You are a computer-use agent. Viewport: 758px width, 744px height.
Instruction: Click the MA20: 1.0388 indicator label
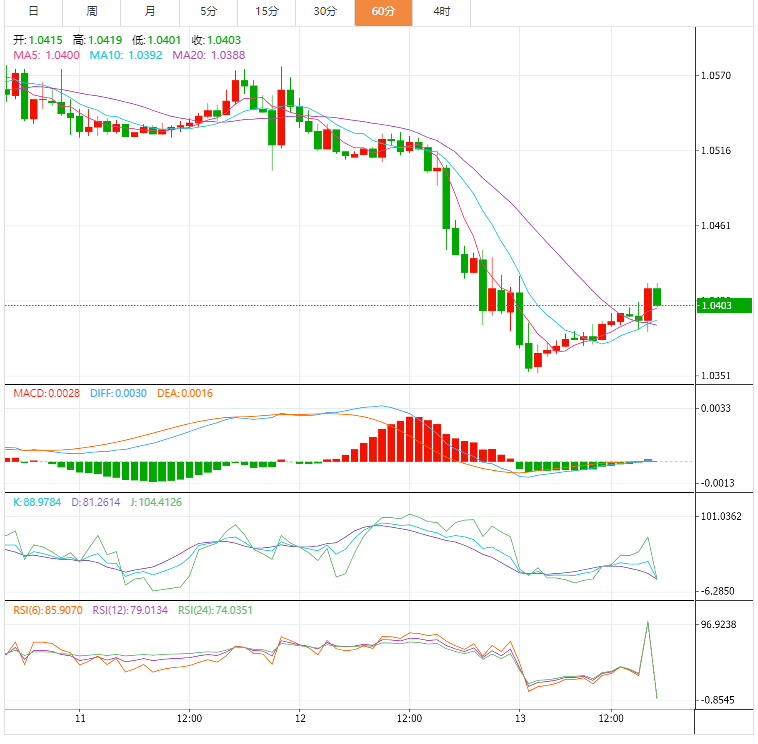(209, 56)
